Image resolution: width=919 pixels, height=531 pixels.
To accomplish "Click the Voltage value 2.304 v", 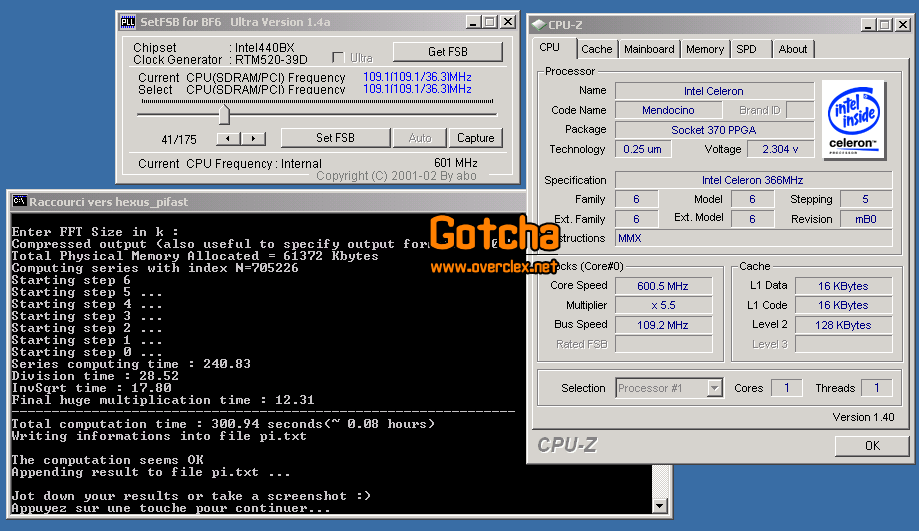I will tap(780, 149).
